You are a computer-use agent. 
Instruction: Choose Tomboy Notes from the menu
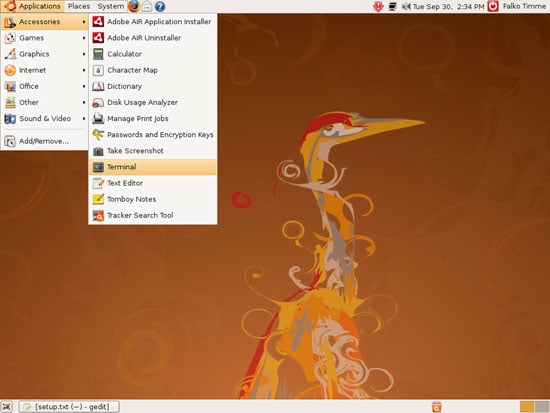tap(153, 199)
